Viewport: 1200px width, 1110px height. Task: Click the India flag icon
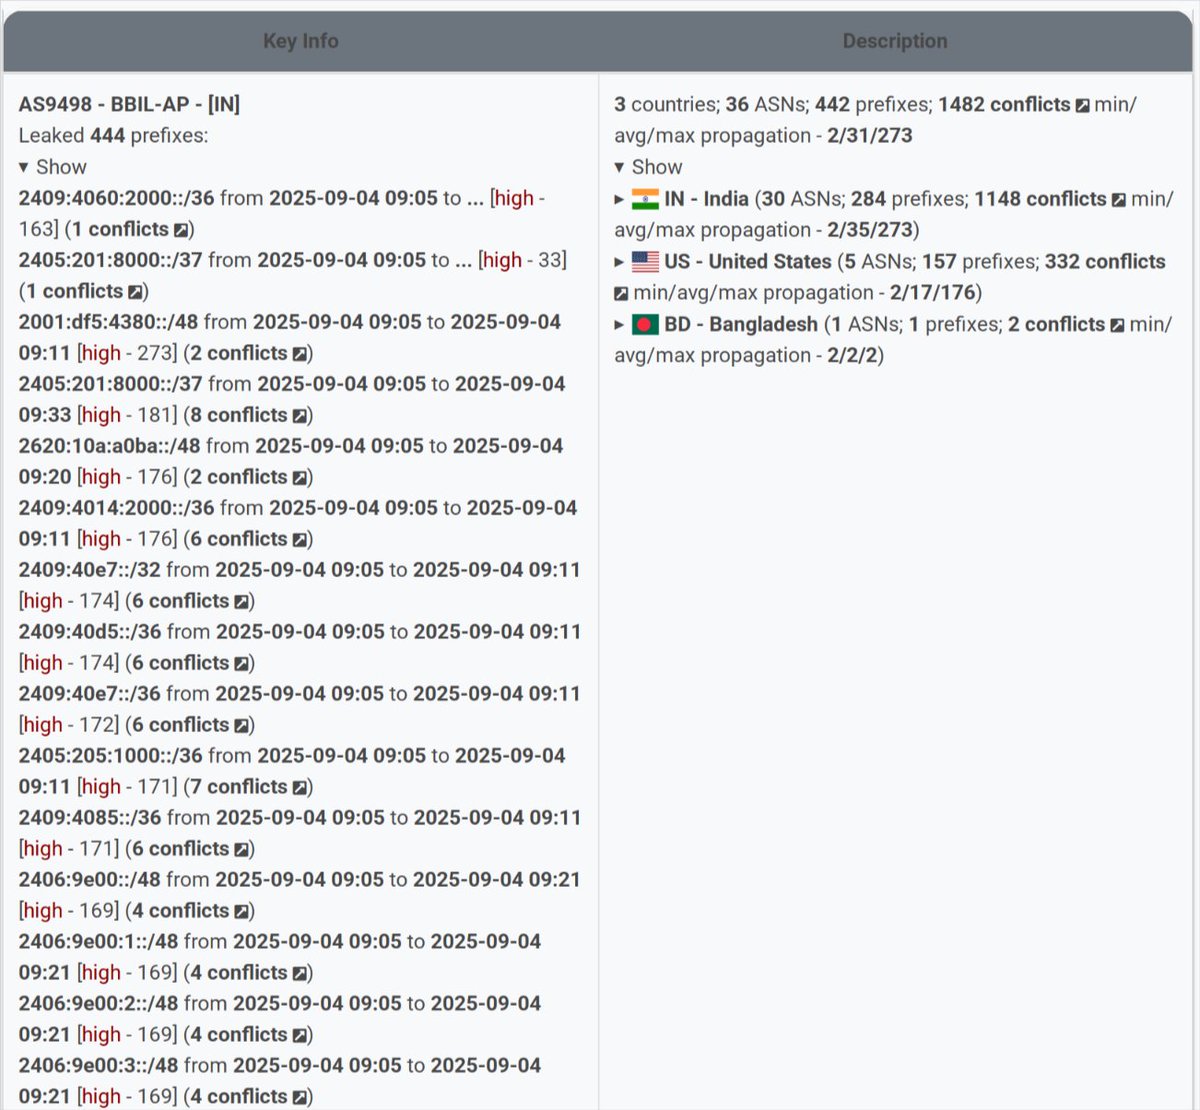tap(645, 199)
